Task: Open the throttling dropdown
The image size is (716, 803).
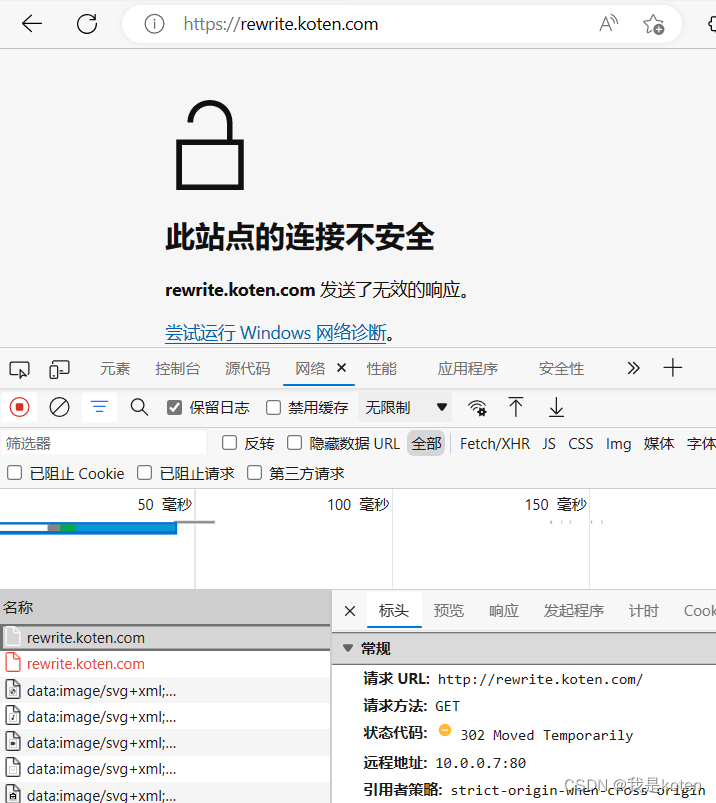Action: (x=405, y=408)
